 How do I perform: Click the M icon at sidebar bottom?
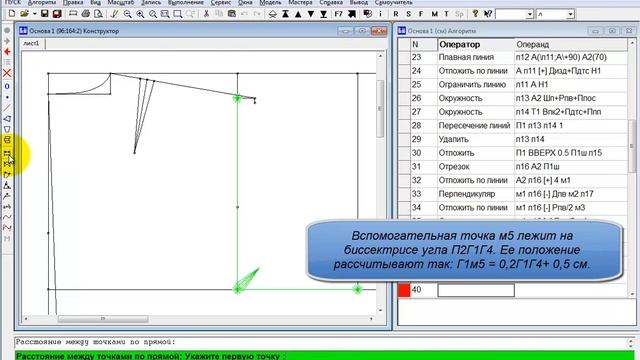[x=7, y=239]
